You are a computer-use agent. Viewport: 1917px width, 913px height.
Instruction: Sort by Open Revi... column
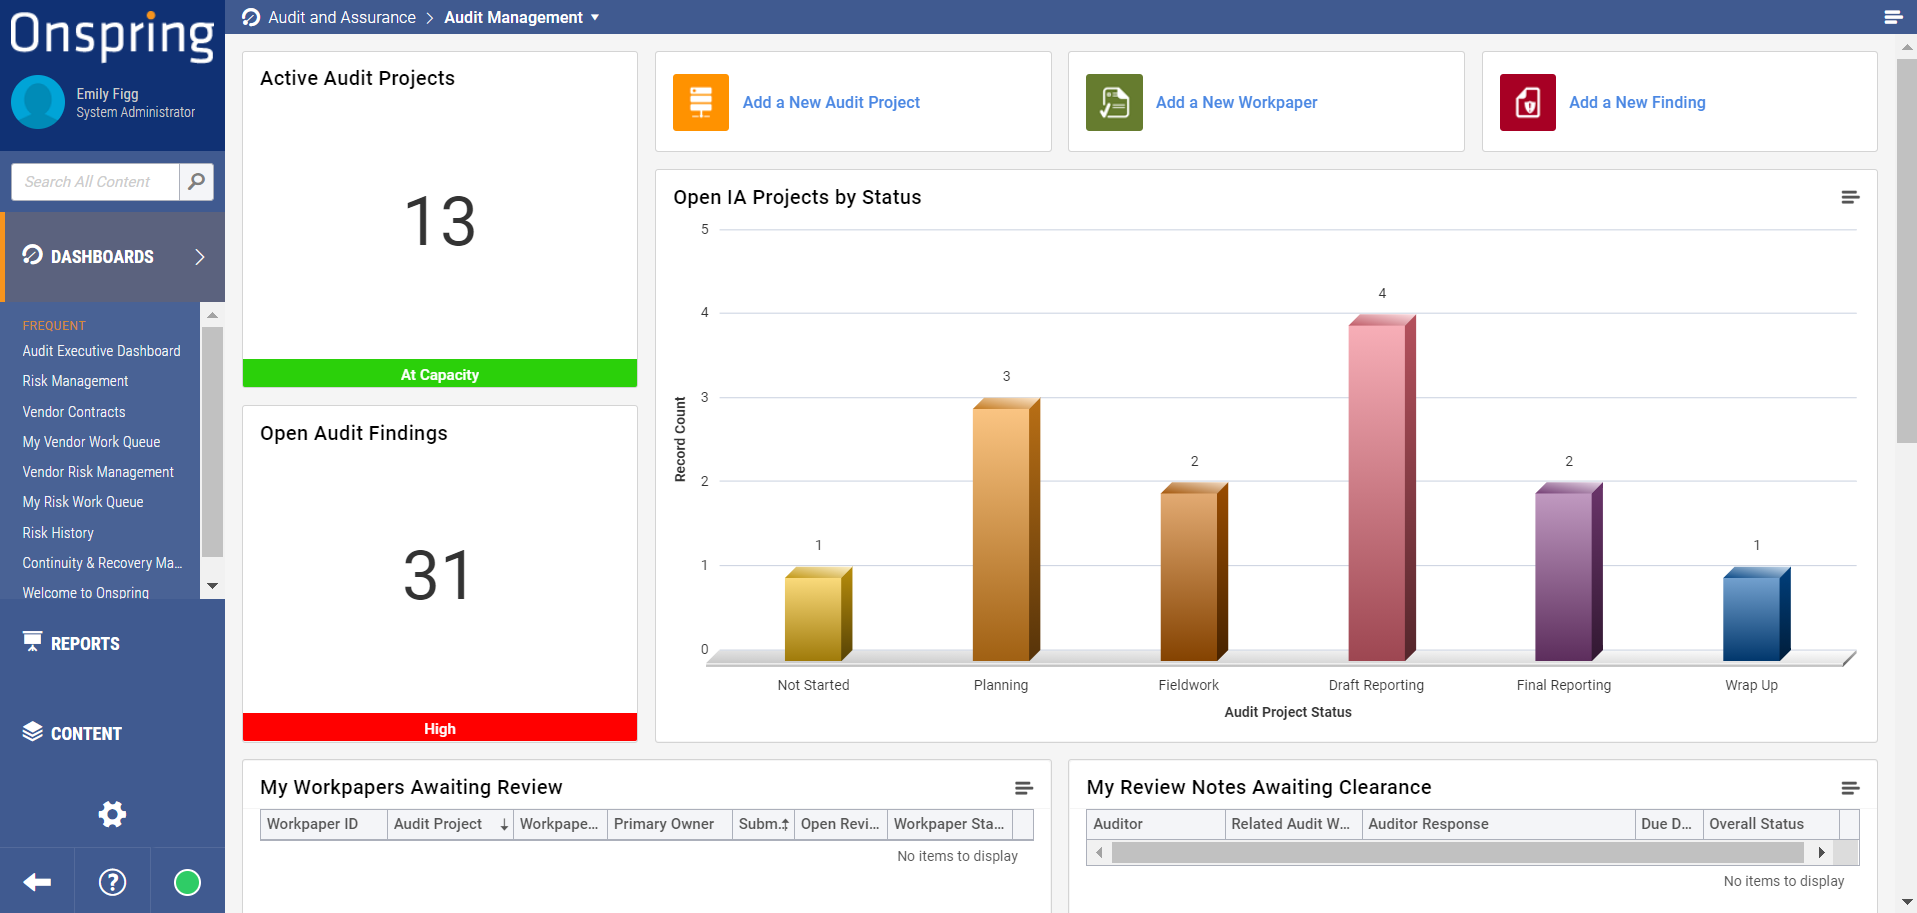tap(841, 824)
